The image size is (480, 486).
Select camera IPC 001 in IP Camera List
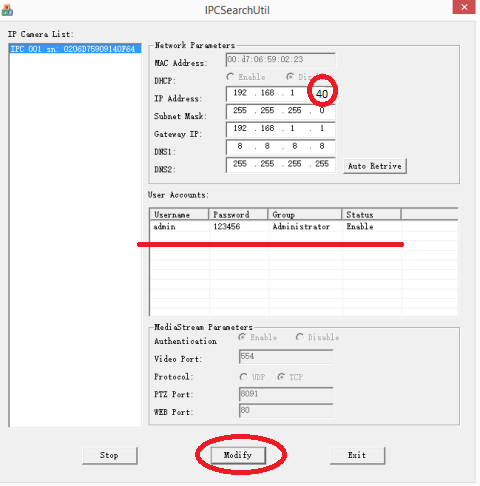[75, 49]
